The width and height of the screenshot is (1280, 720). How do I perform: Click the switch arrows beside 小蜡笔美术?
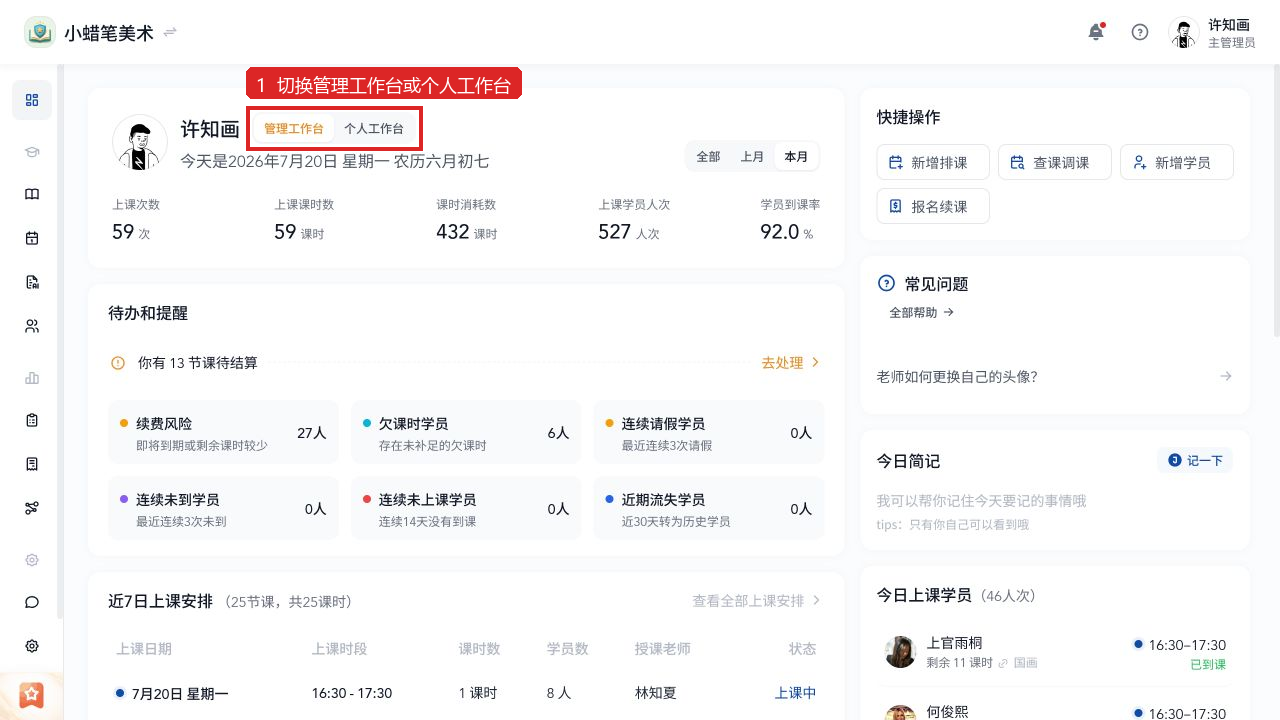coord(170,32)
